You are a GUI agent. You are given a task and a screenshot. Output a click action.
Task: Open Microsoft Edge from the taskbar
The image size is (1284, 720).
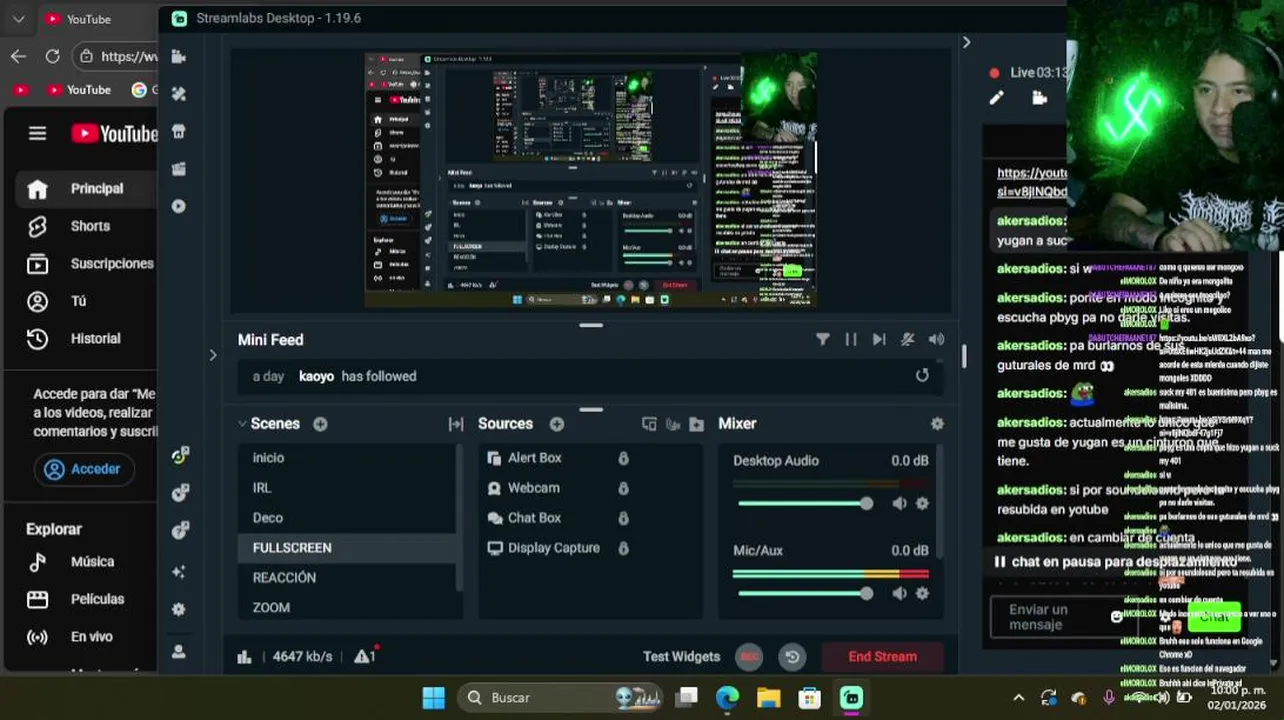pos(727,697)
